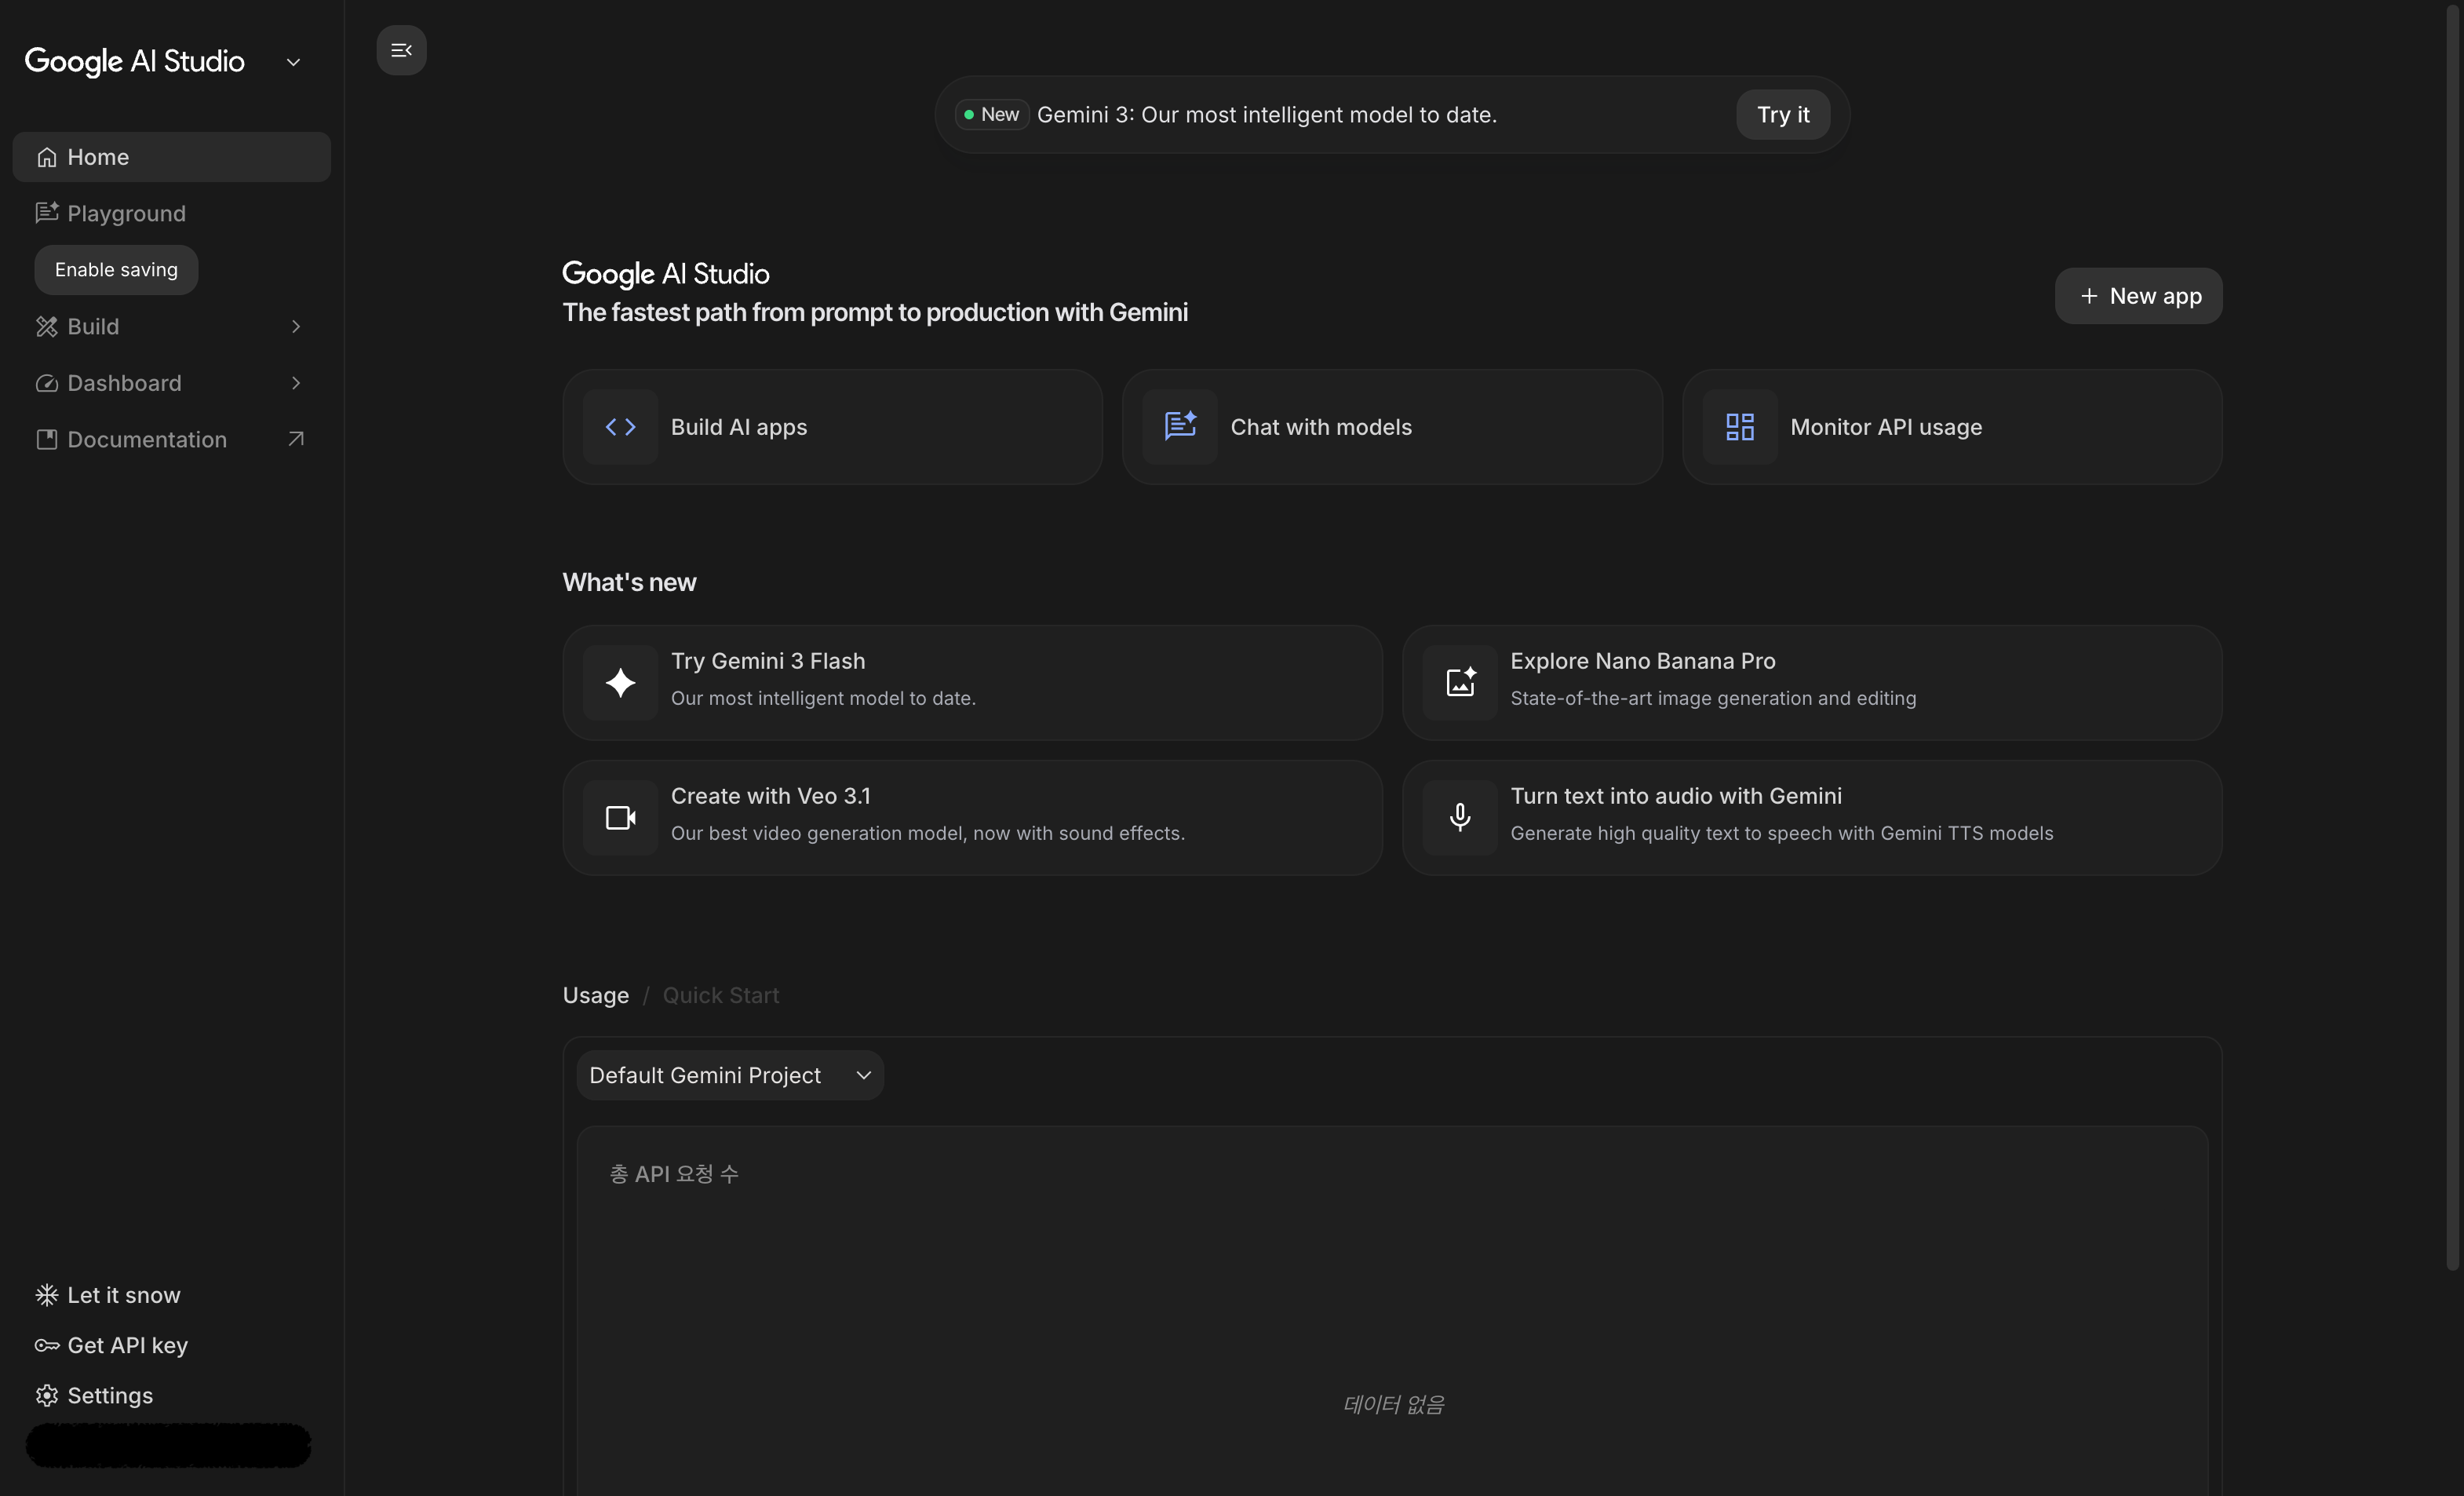Click the sparkle star icon for Gemini 3 Flash

620,682
